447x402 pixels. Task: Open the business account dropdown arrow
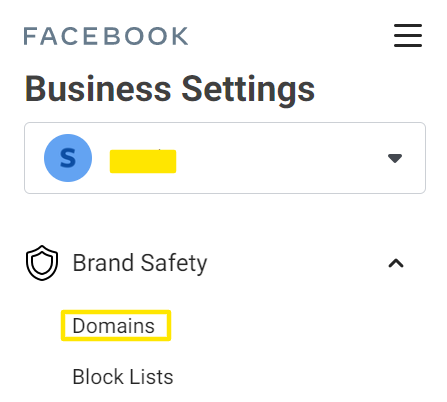click(x=395, y=158)
